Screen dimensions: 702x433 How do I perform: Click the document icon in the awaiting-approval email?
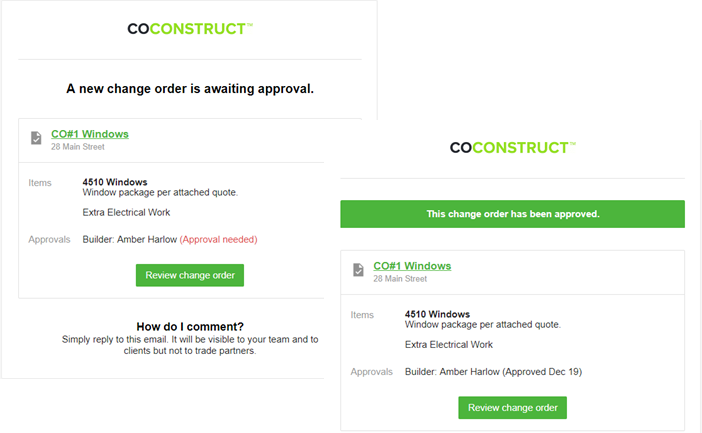coord(36,138)
